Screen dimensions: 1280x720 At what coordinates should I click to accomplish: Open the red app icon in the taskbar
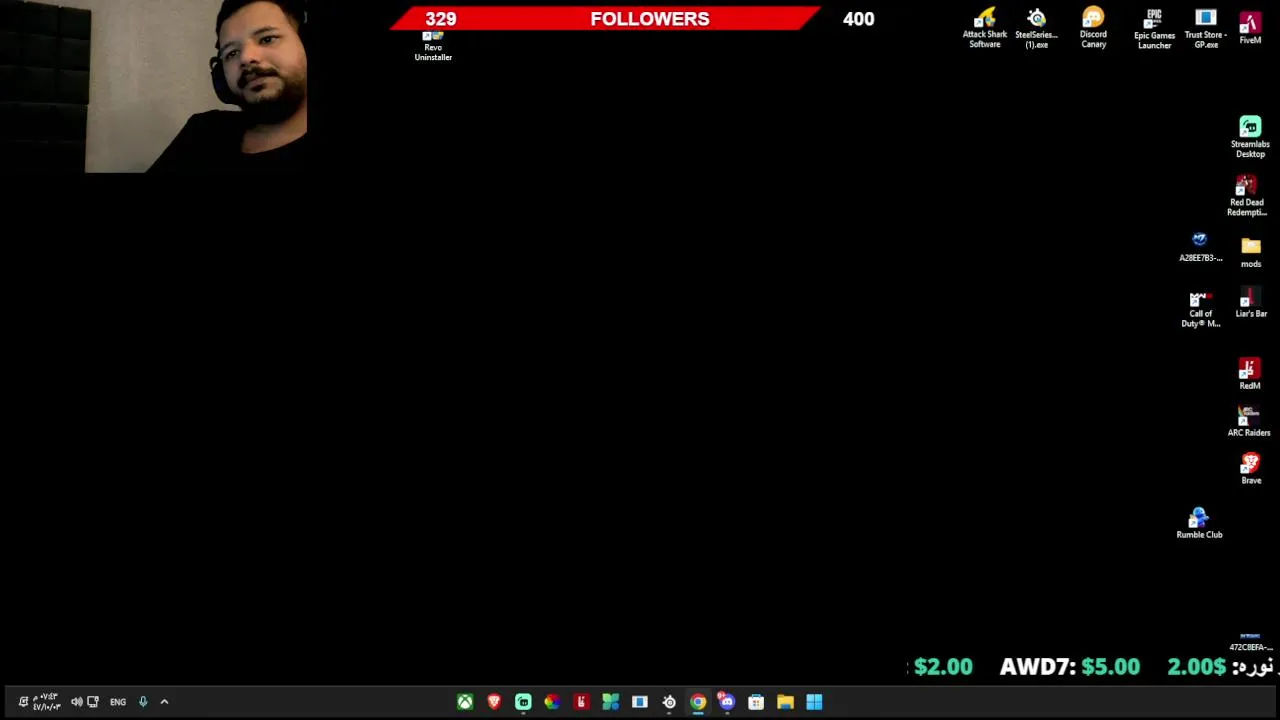point(581,702)
